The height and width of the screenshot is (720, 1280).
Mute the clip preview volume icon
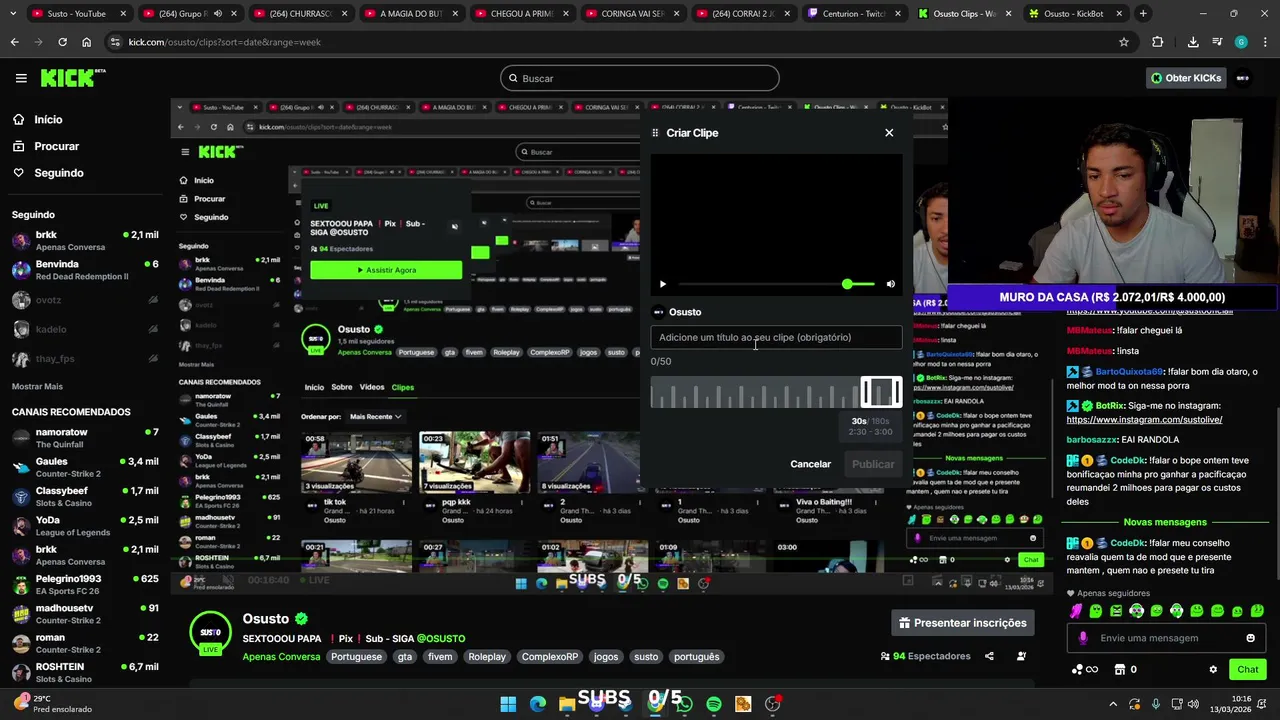click(891, 284)
